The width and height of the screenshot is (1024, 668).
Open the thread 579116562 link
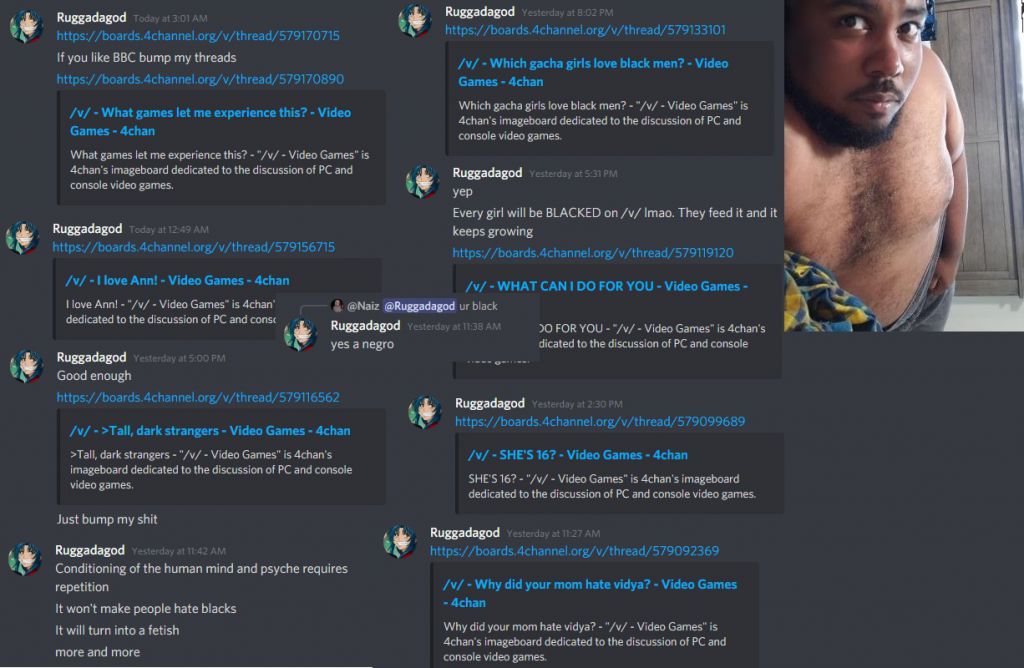point(198,397)
